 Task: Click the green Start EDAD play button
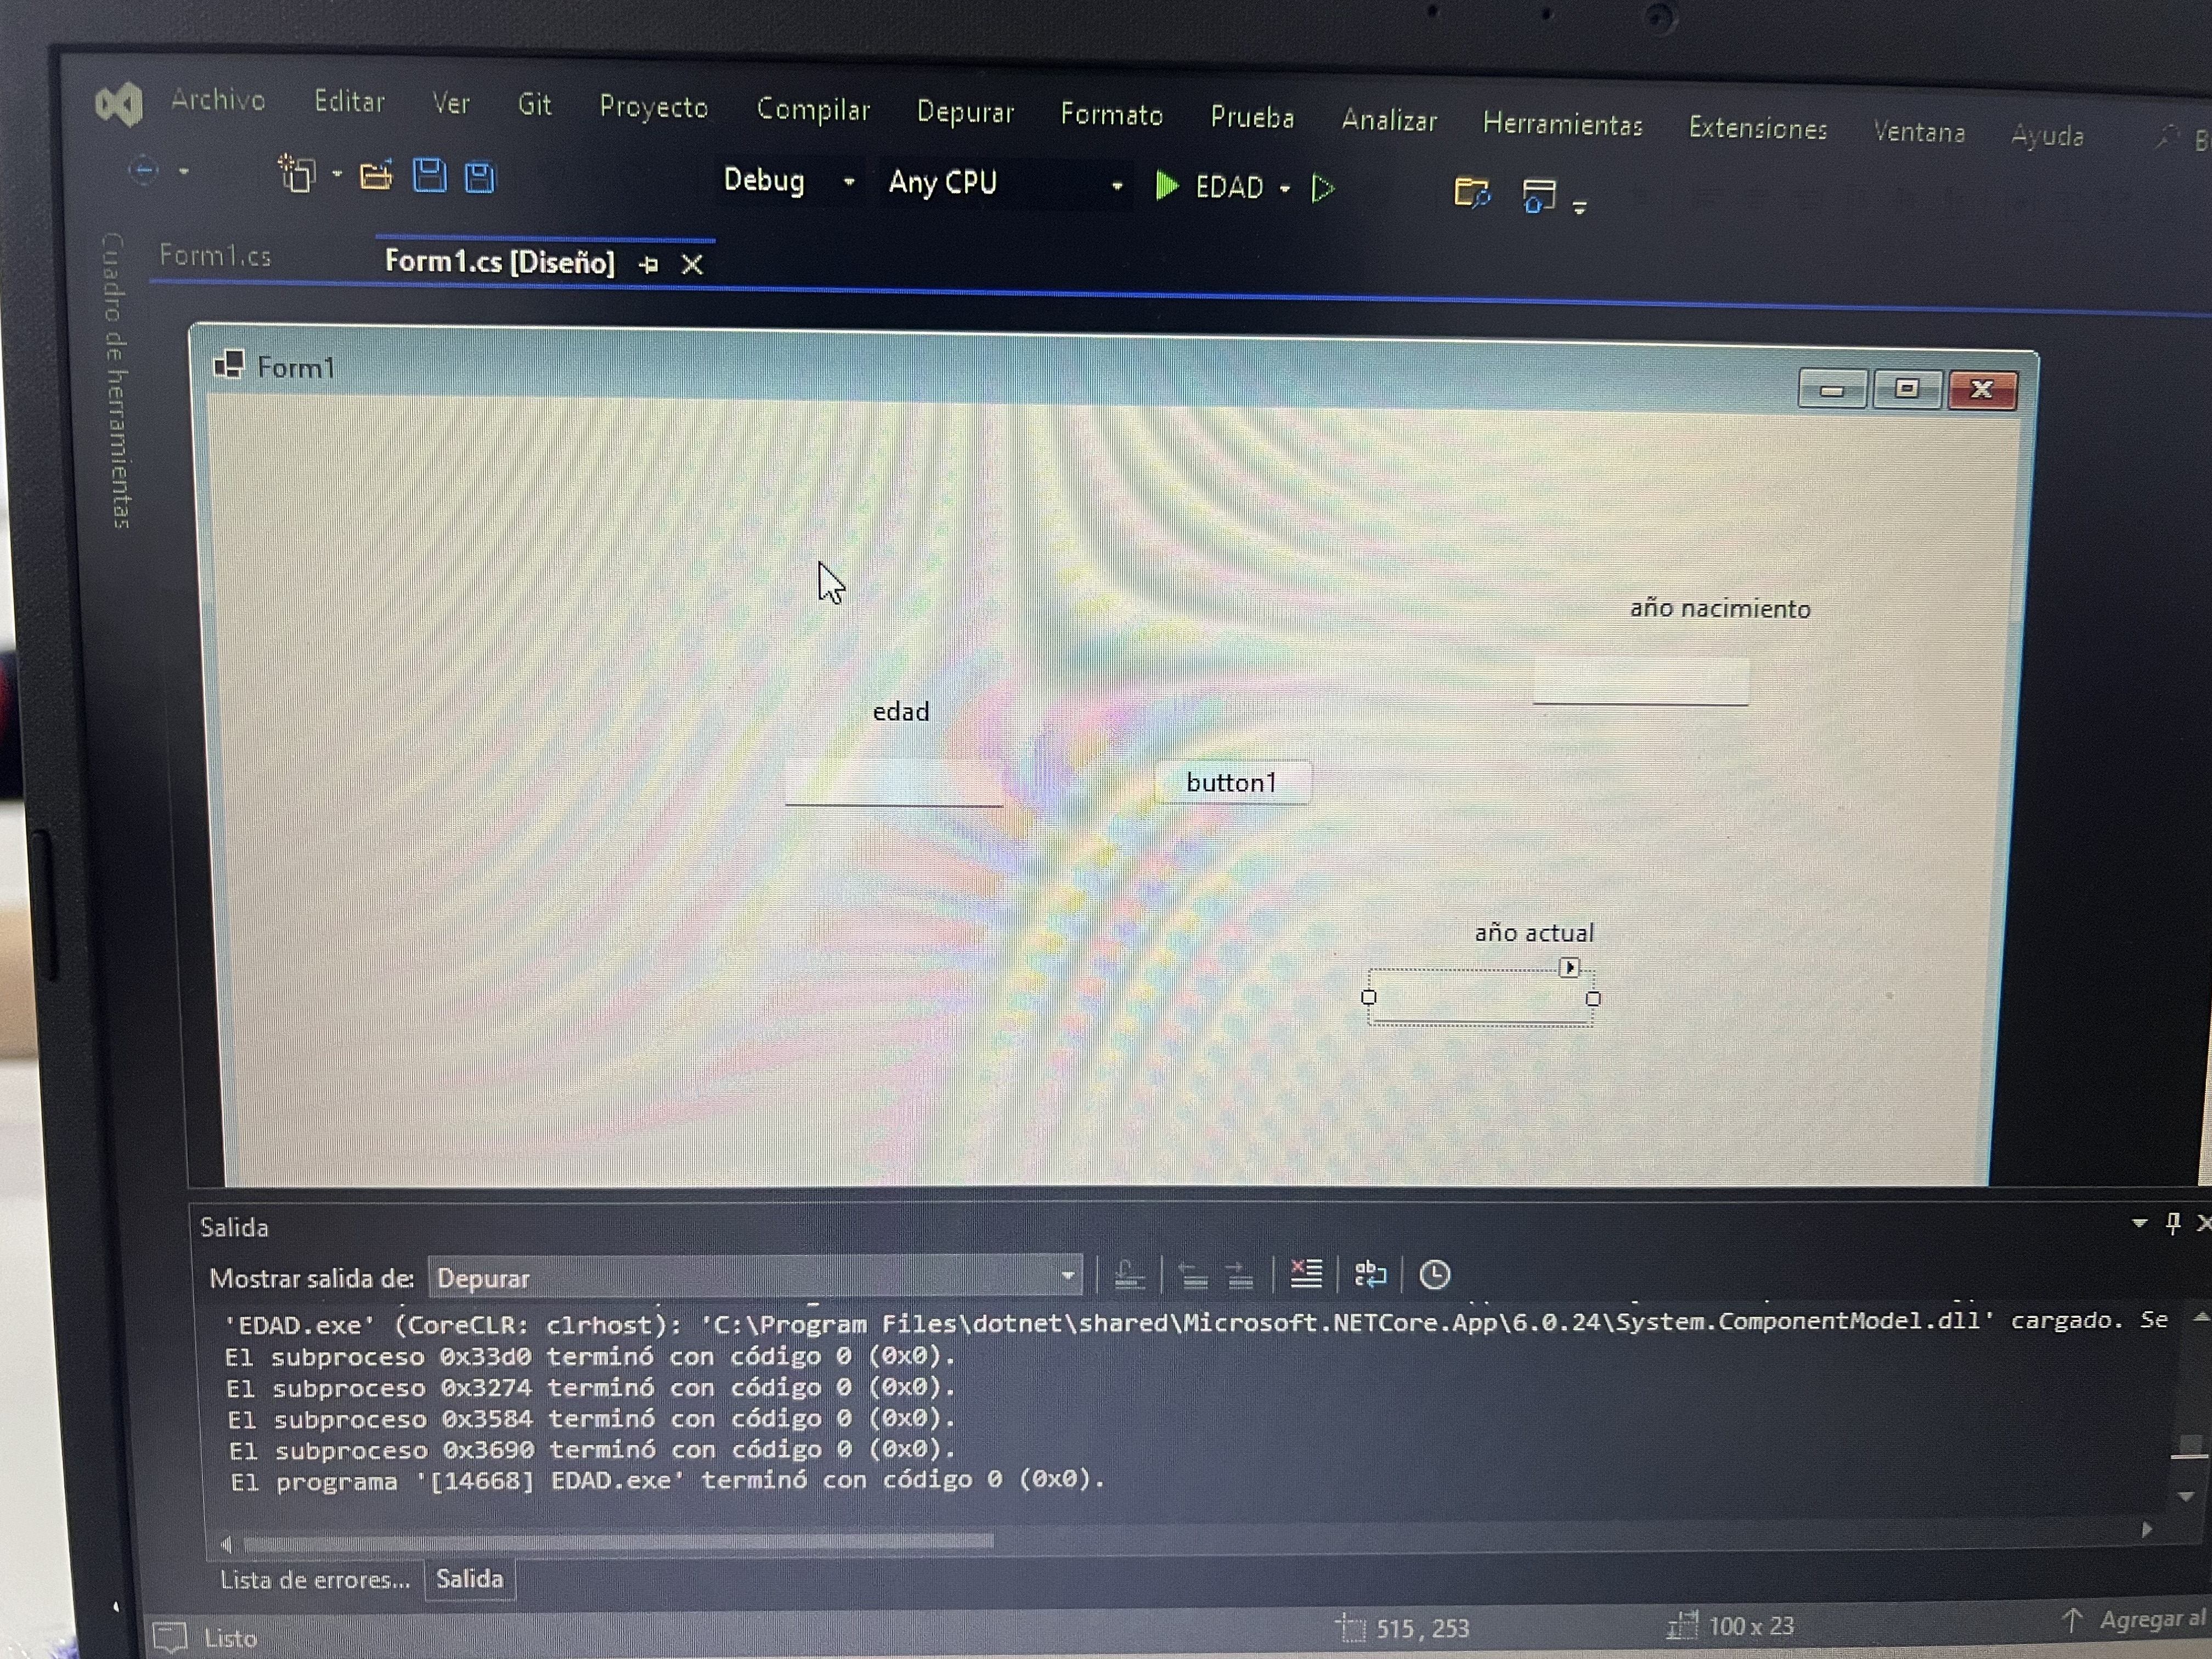tap(1166, 186)
